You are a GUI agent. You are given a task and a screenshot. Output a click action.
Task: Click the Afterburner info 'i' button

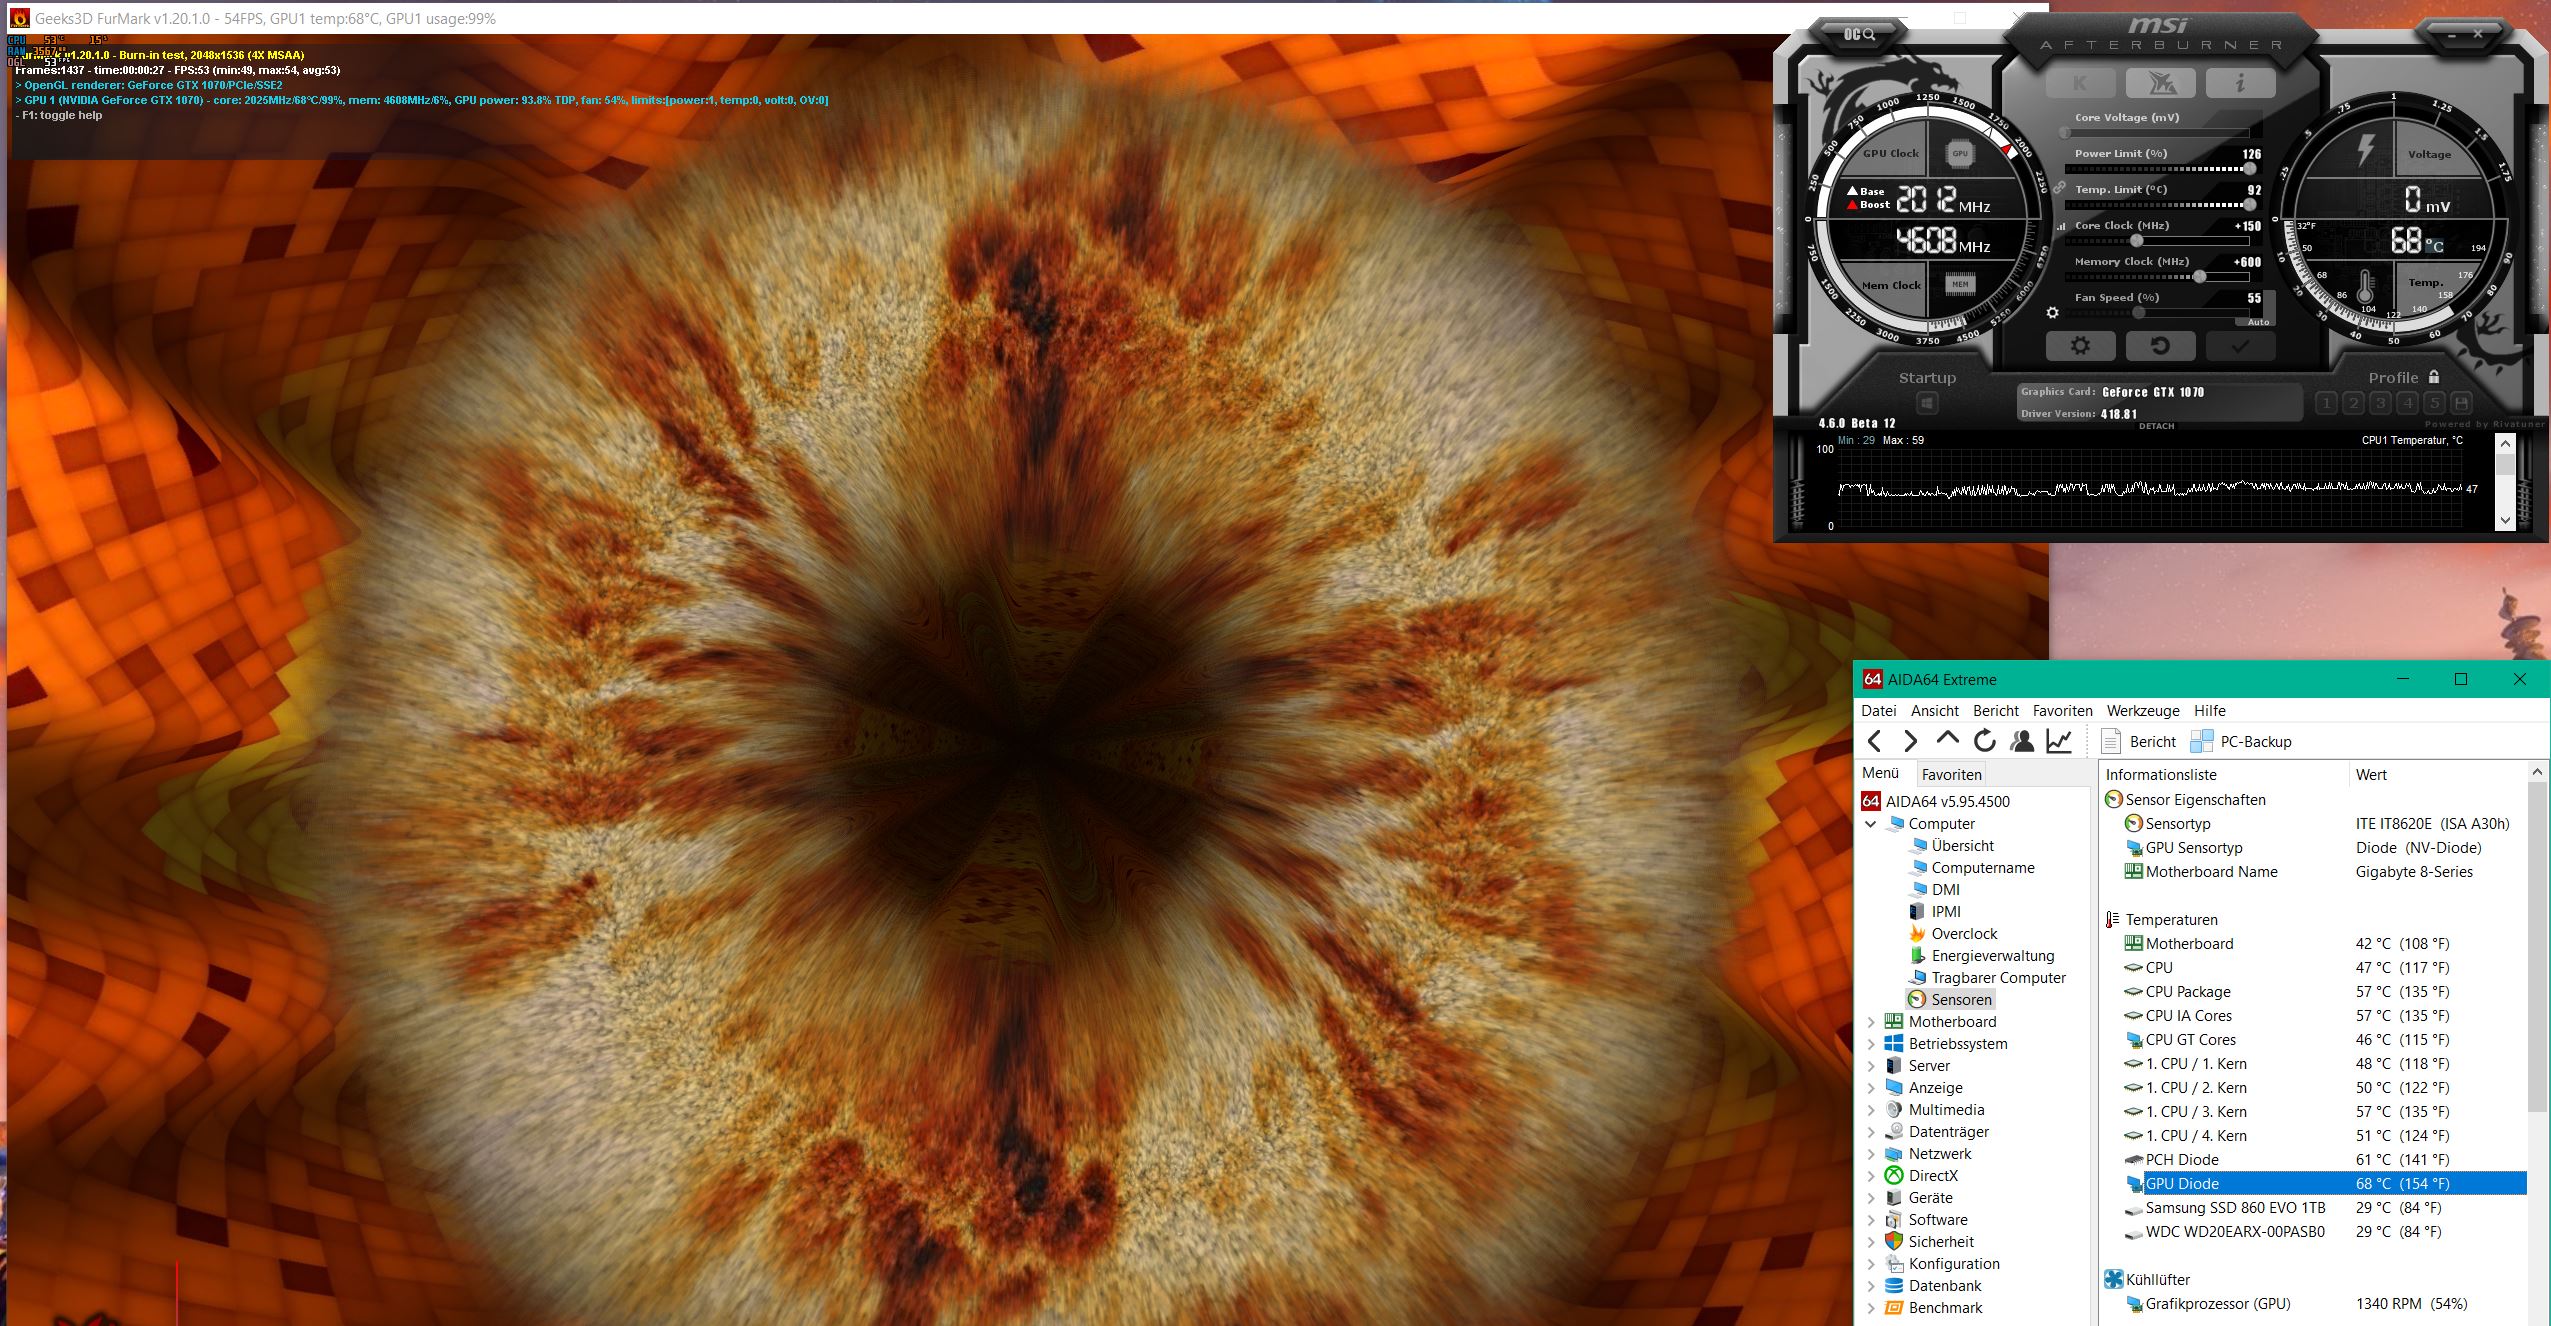coord(2240,83)
